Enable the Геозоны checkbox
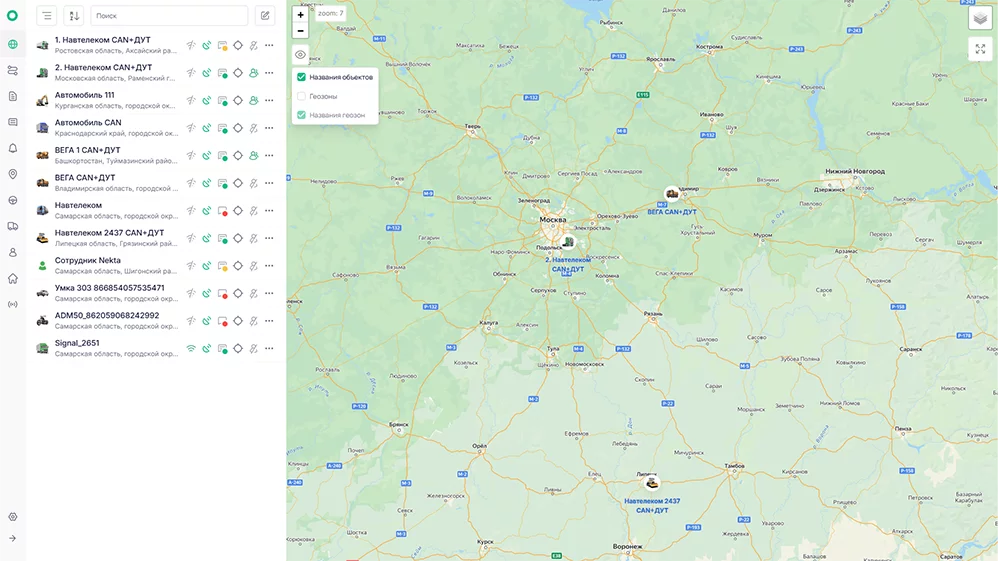The height and width of the screenshot is (561, 998). [302, 96]
